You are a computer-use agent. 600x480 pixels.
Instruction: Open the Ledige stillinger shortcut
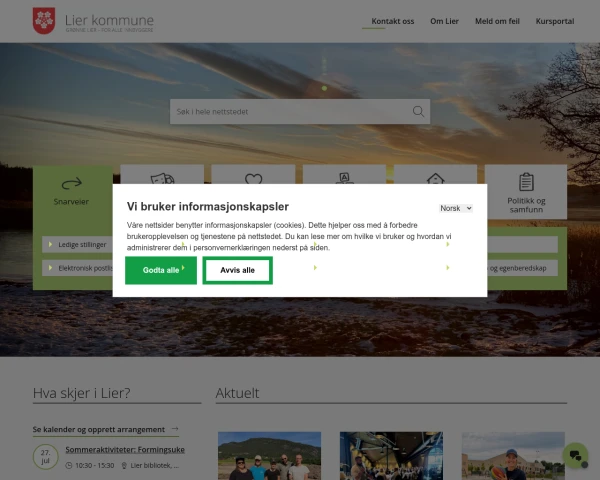click(77, 245)
